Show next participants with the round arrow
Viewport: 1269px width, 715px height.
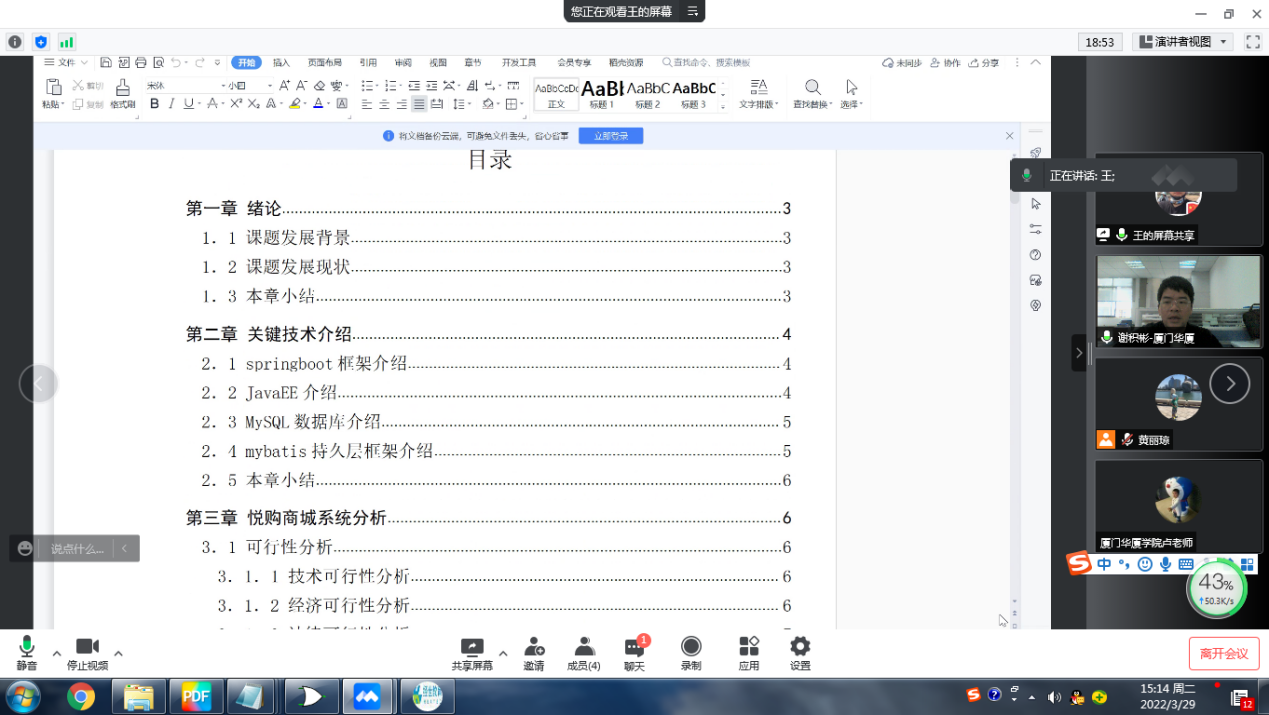[x=1229, y=383]
